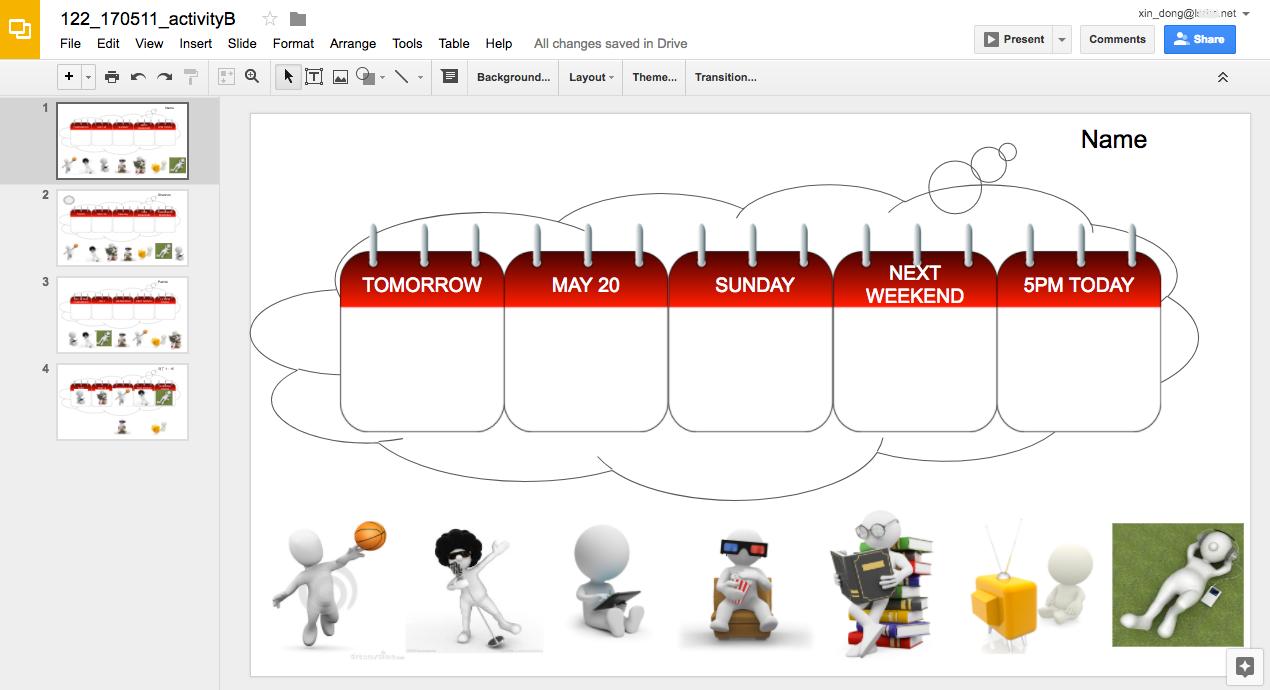Open the Arrange menu
The height and width of the screenshot is (690, 1270).
coord(353,44)
